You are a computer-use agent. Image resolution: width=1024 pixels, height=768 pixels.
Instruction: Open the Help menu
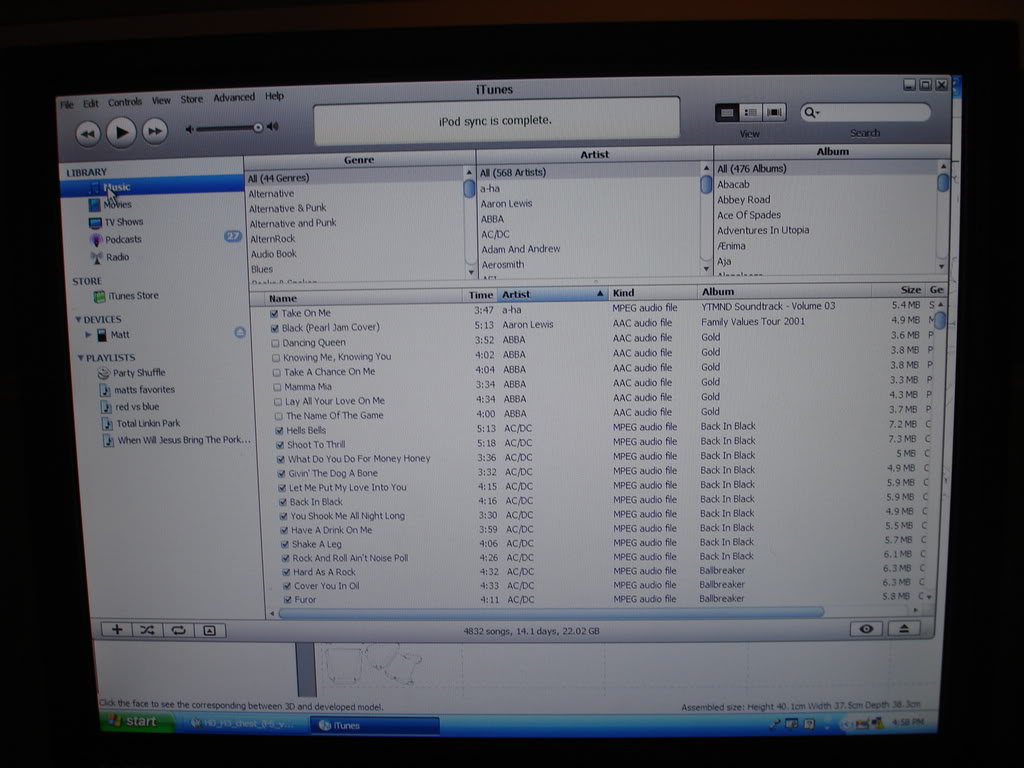pyautogui.click(x=274, y=96)
